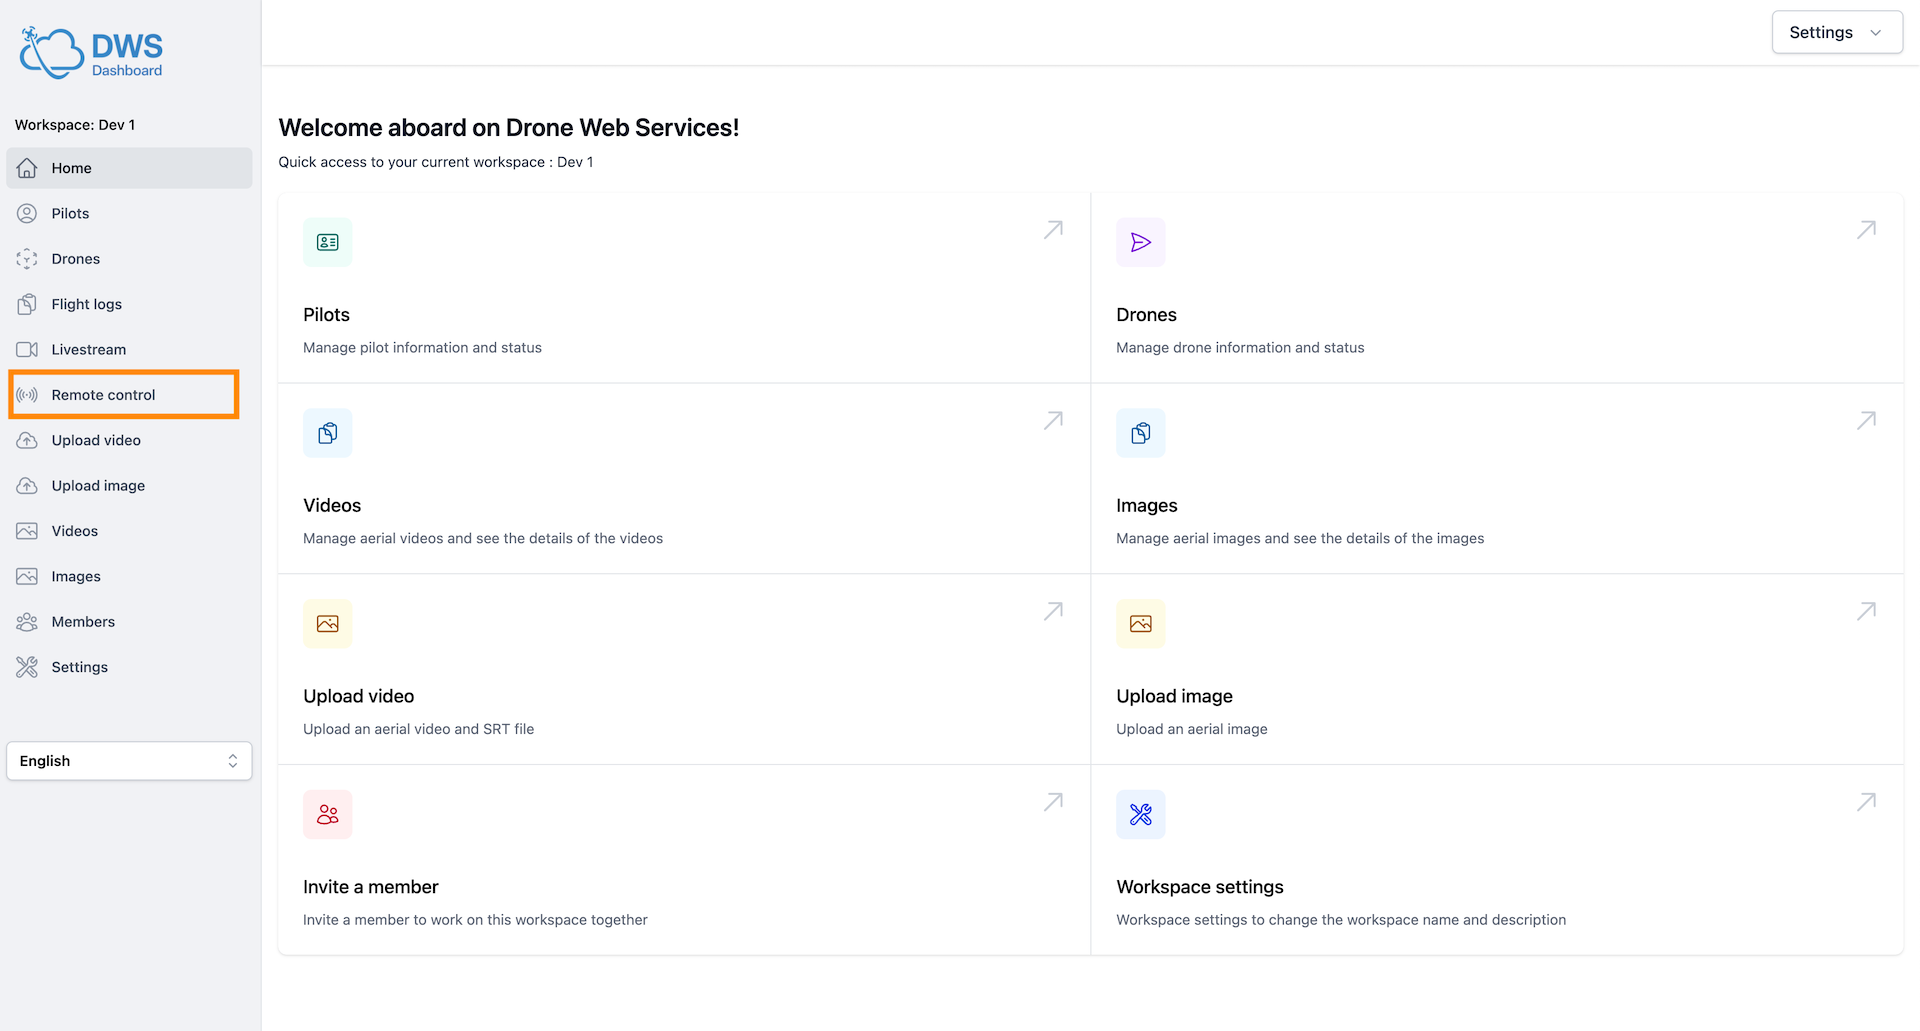Go to Flight logs in sidebar
Screen dimensions: 1920x1031
pyautogui.click(x=86, y=304)
